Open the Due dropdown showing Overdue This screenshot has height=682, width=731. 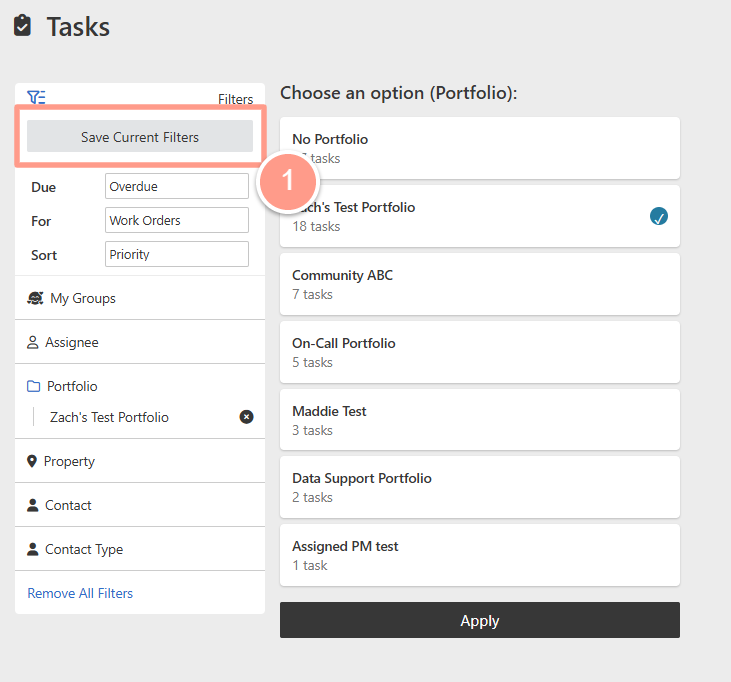176,187
